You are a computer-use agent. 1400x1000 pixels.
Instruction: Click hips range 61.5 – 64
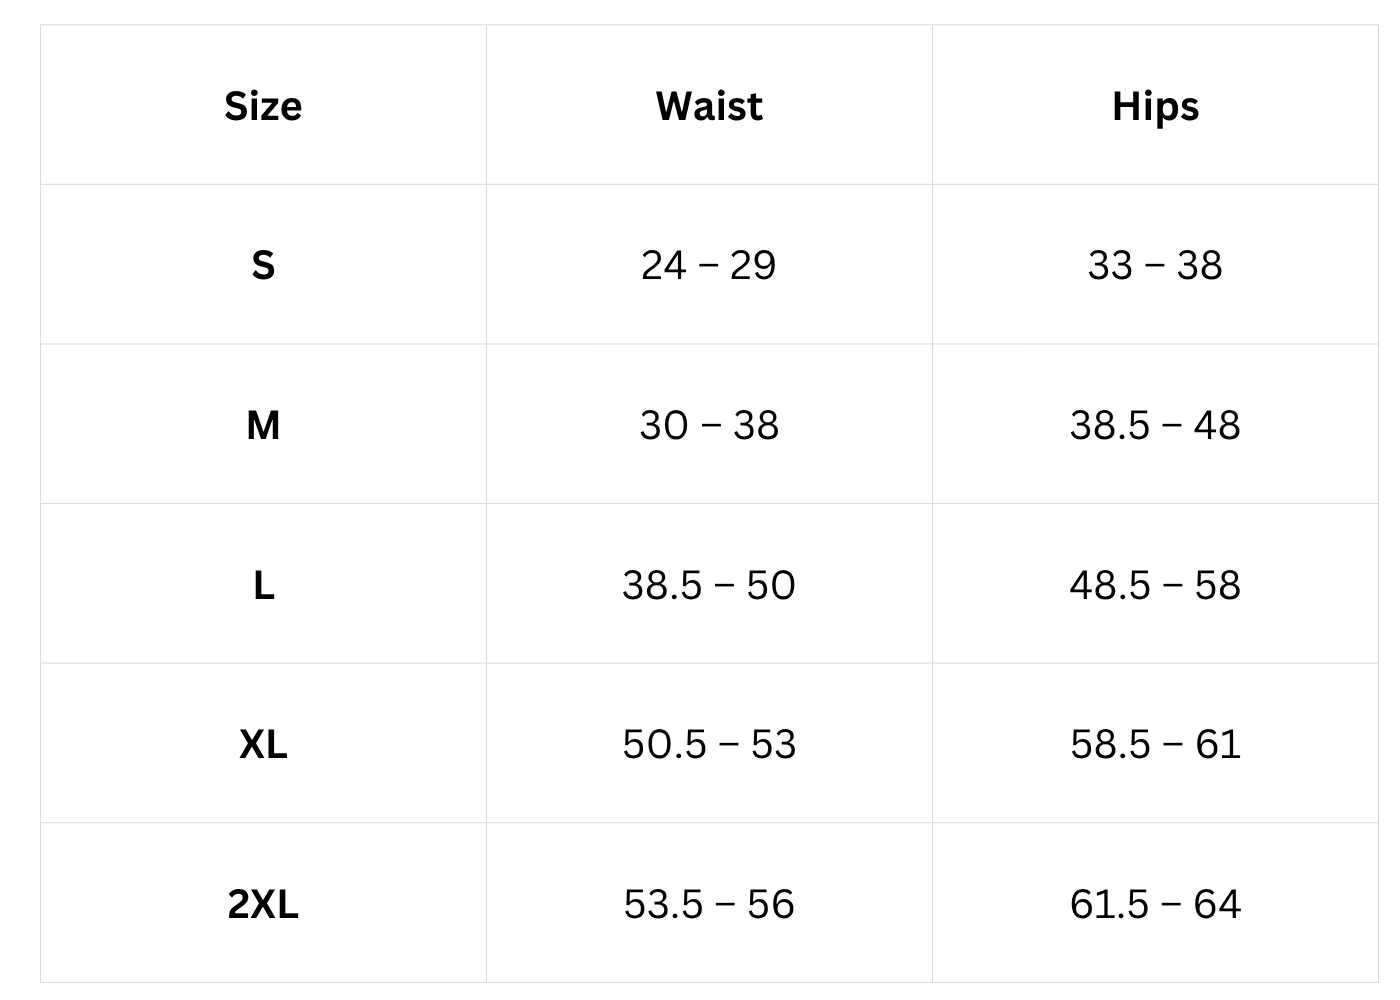(x=1155, y=904)
